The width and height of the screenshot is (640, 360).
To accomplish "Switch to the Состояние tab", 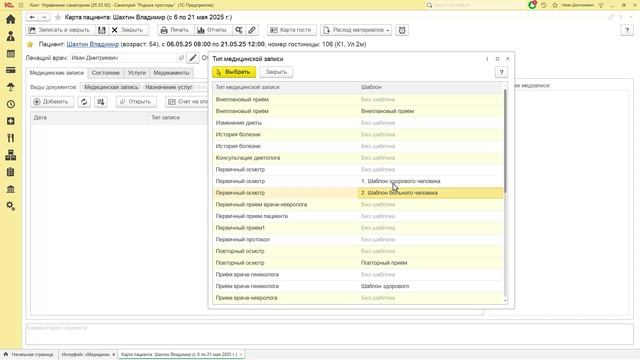I will (106, 73).
